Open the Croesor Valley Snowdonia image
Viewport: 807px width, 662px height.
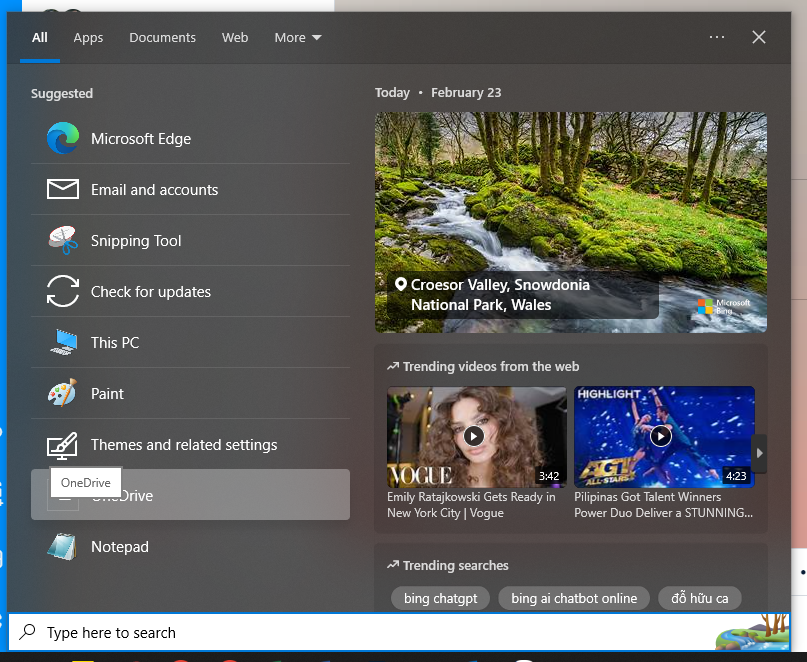tap(571, 222)
